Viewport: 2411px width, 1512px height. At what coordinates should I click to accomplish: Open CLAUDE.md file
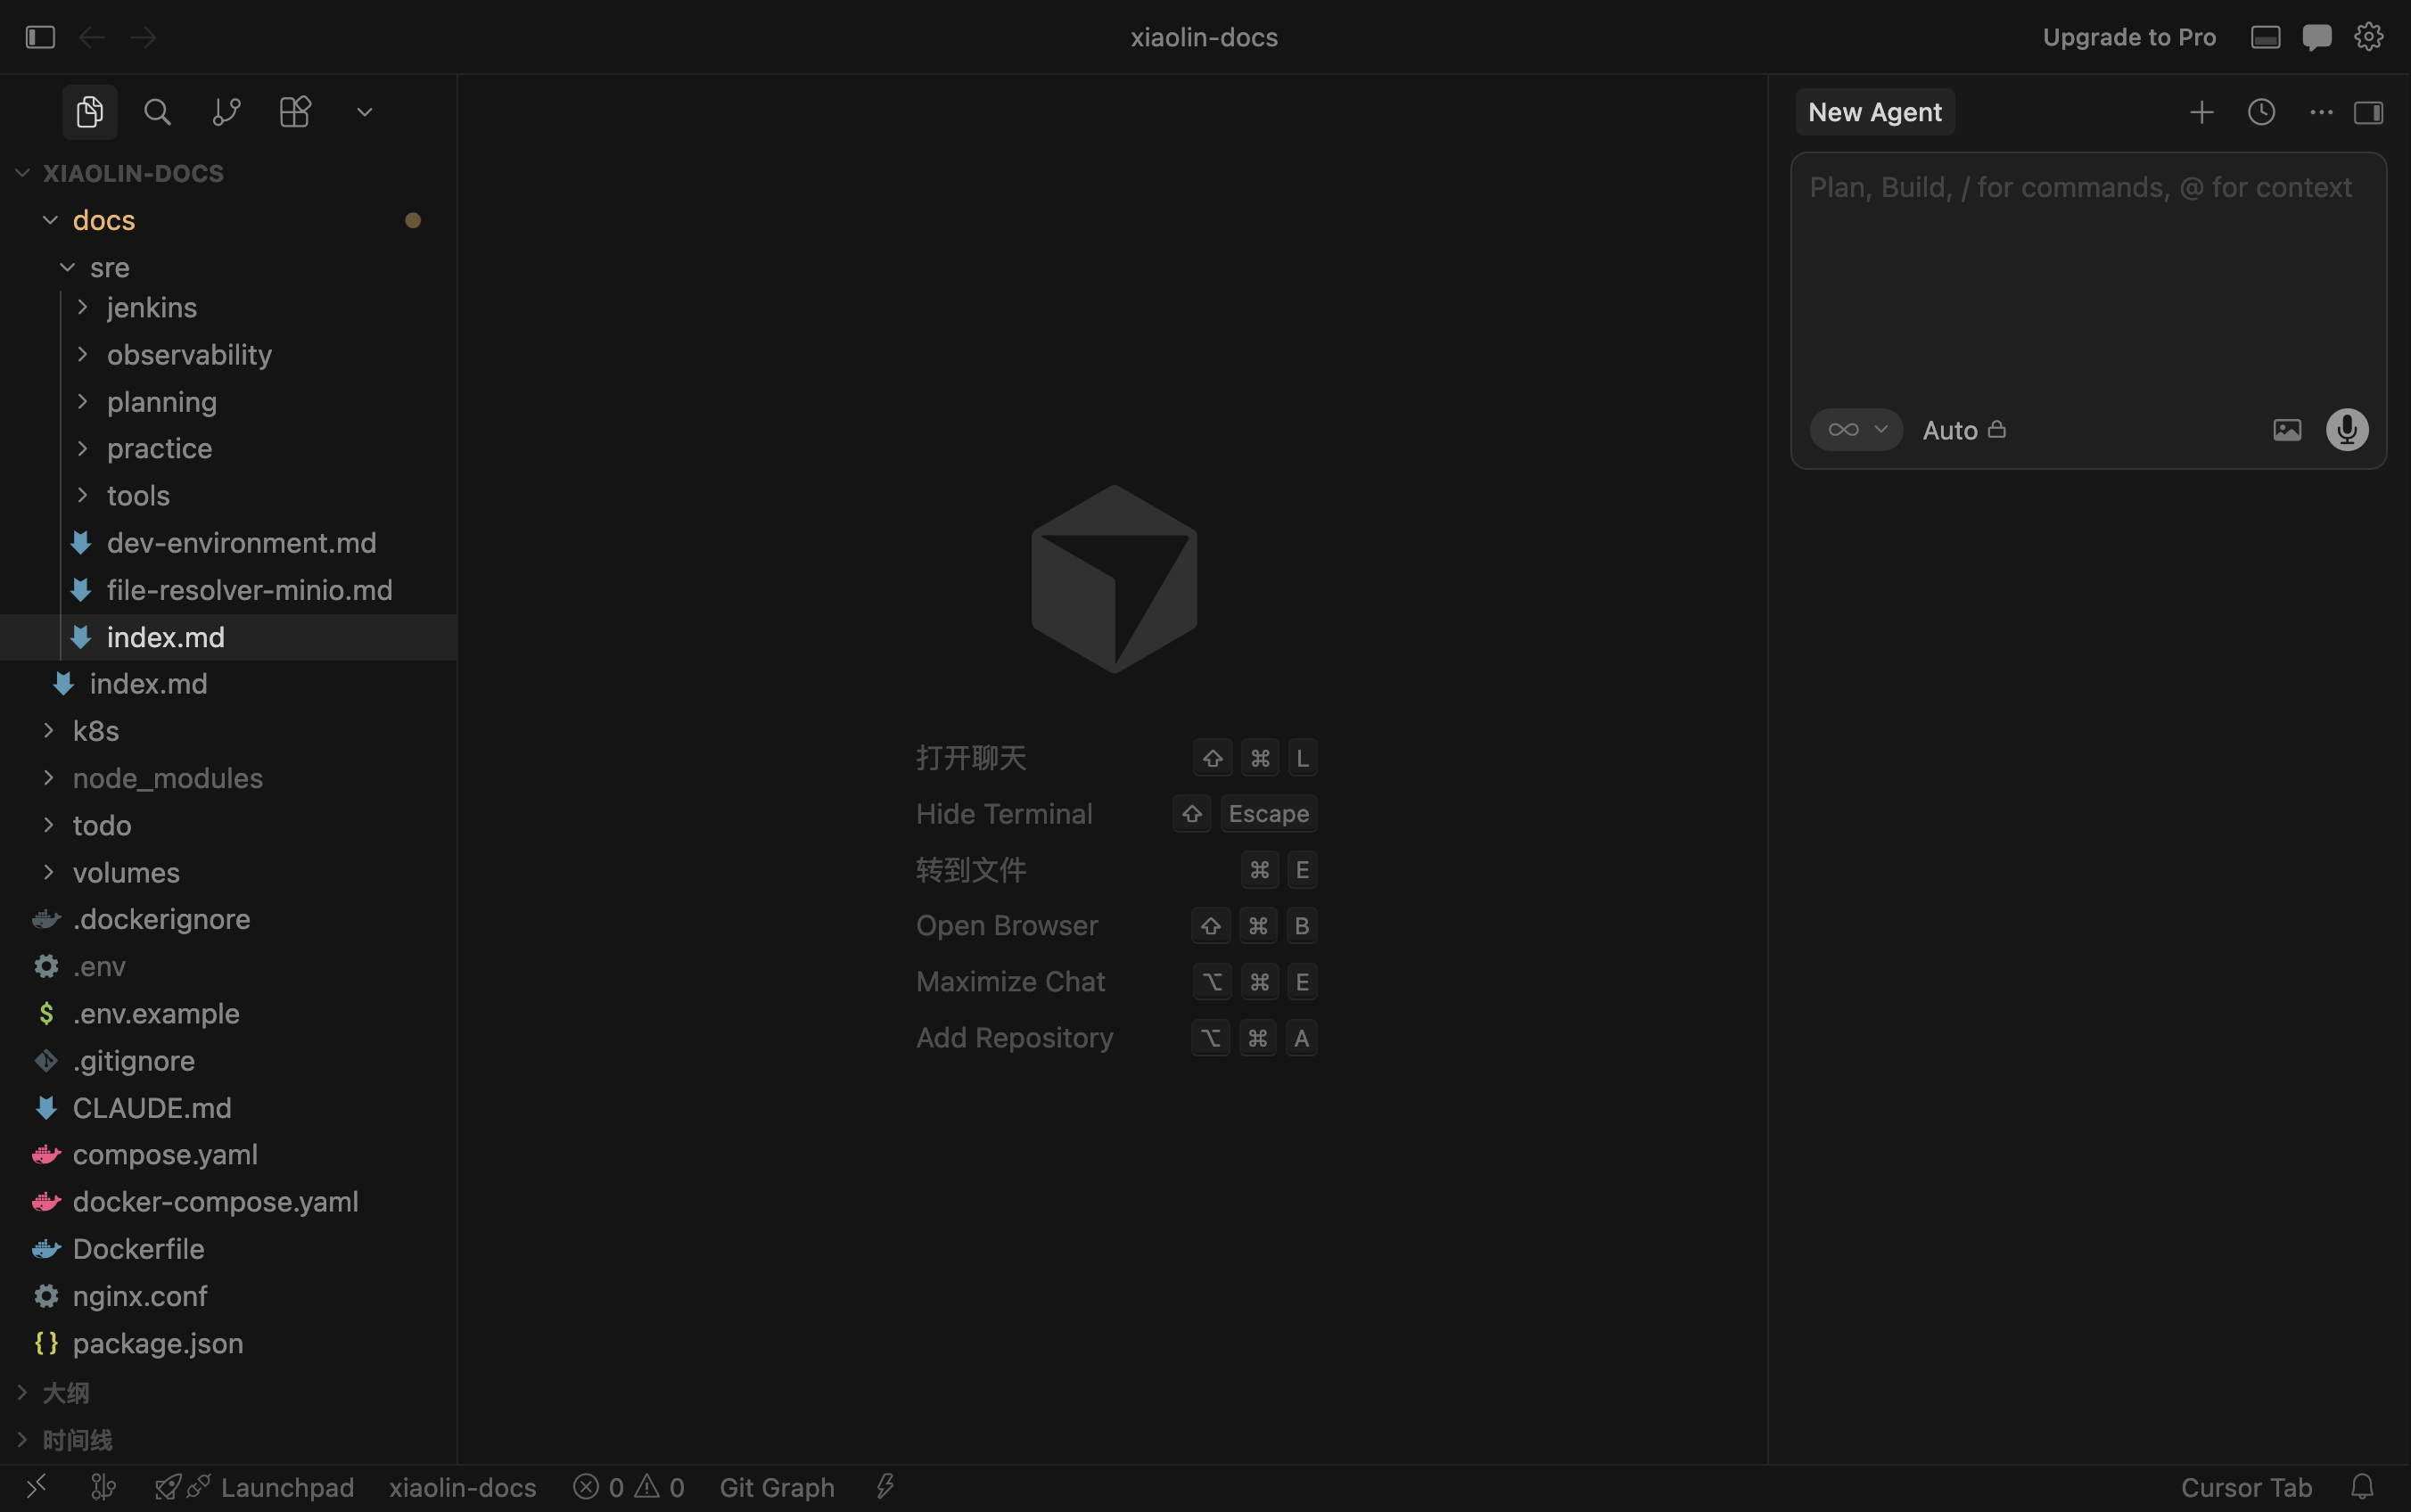228,1108
